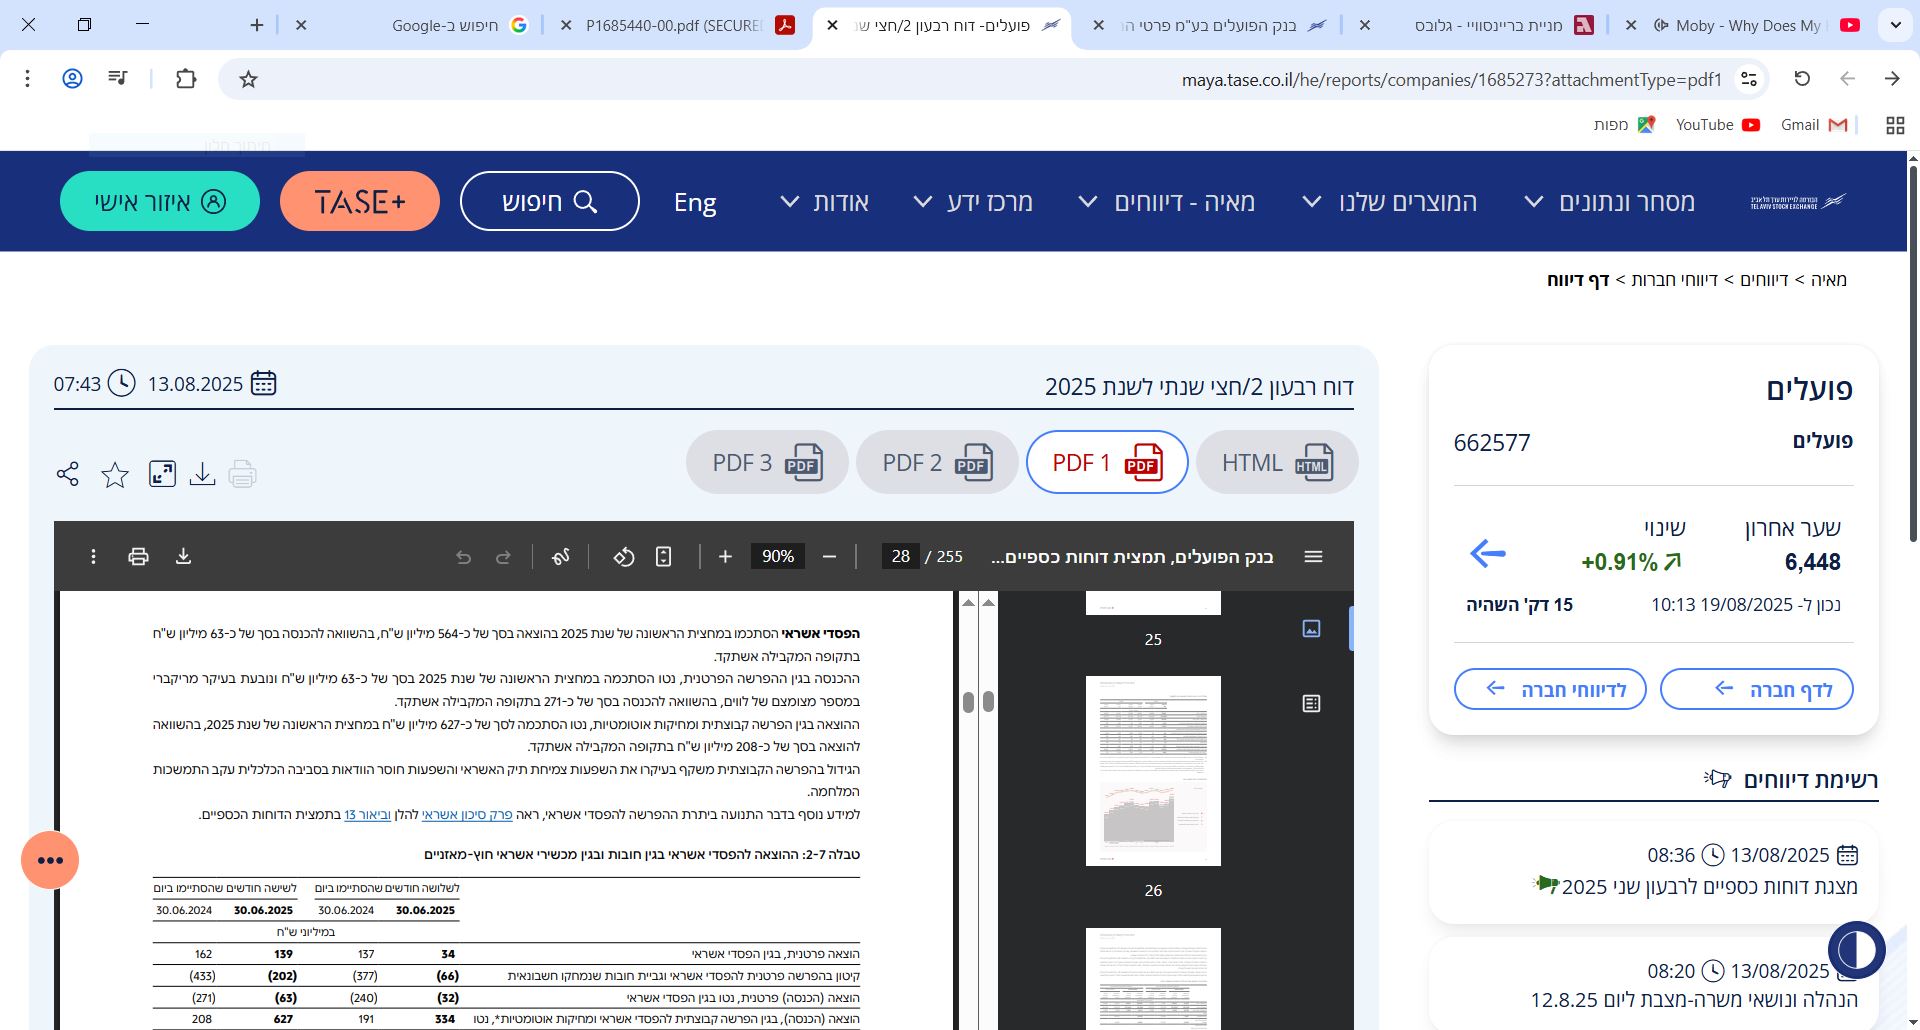Select the draw annotation tool in PDF toolbar
The height and width of the screenshot is (1030, 1920).
pos(561,556)
